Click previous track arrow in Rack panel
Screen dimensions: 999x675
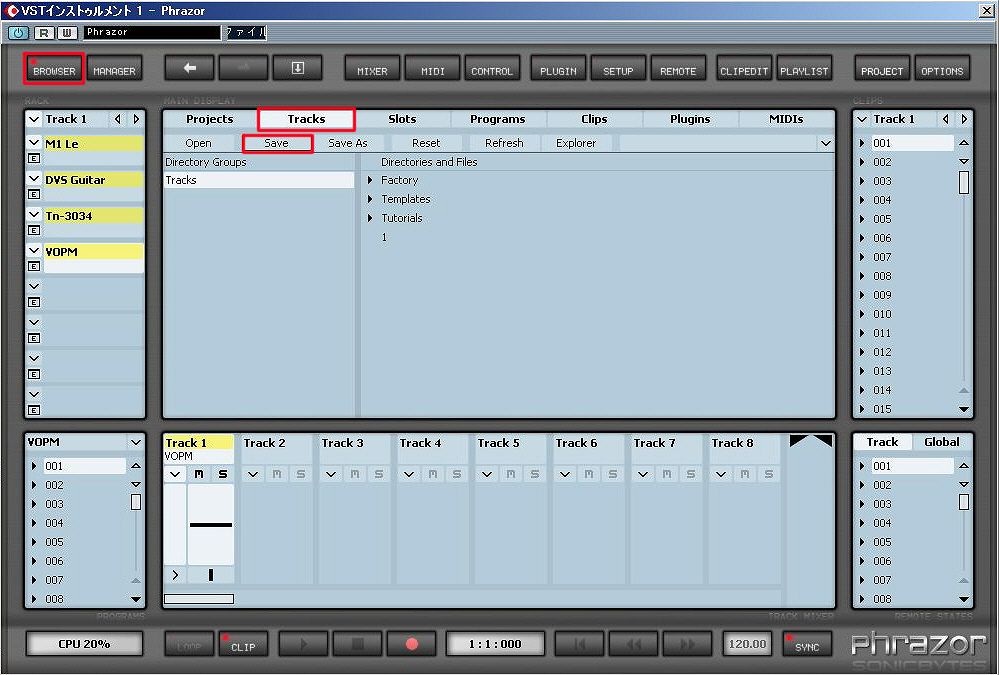(x=118, y=119)
